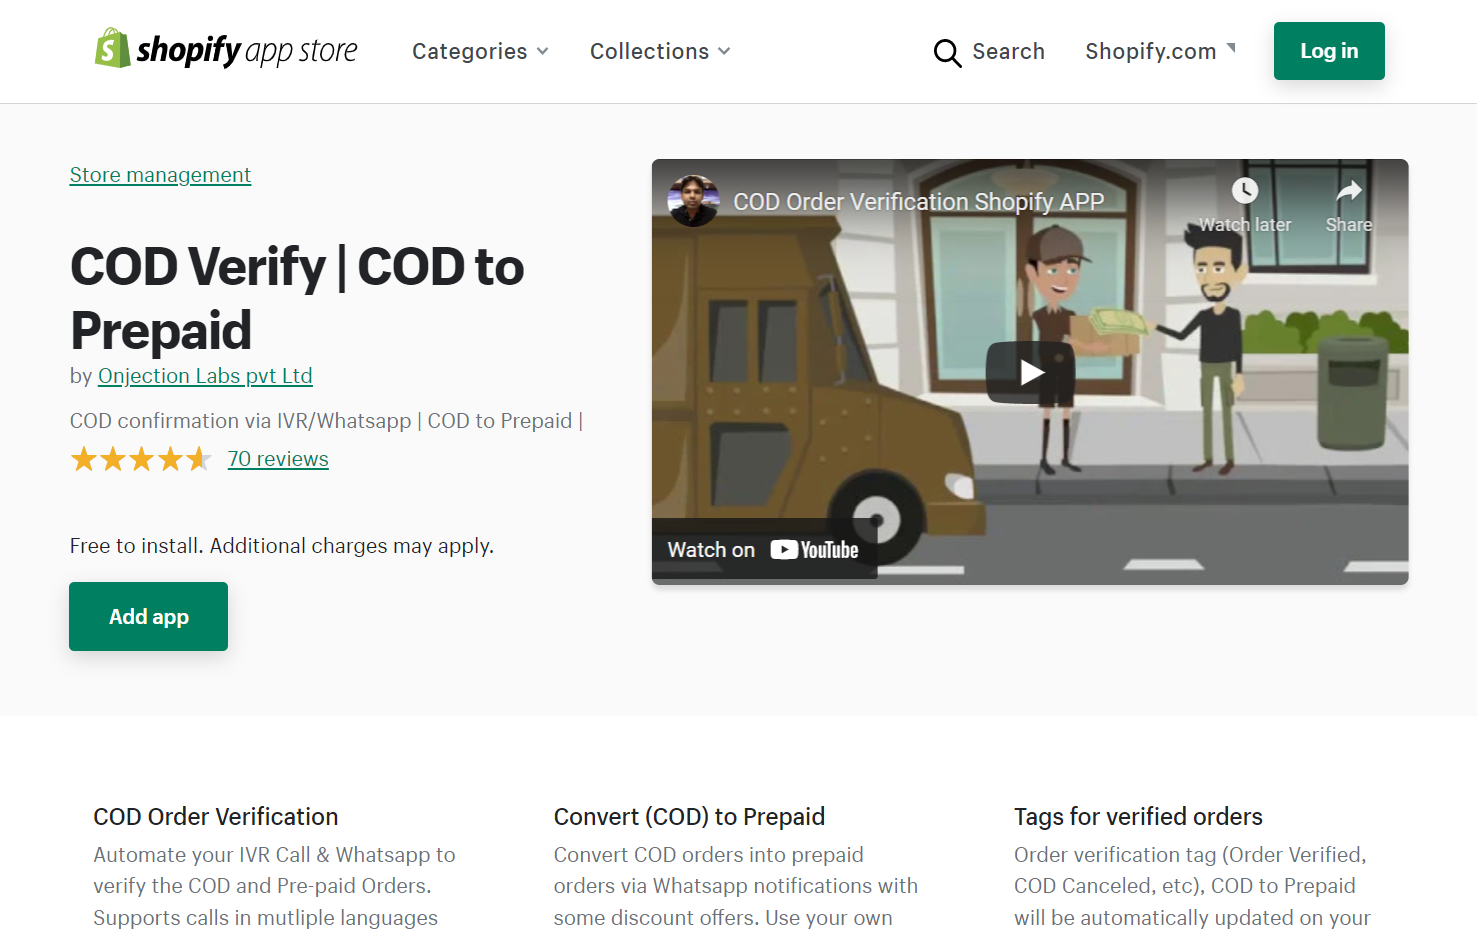Select the Store management category
Image resolution: width=1477 pixels, height=938 pixels.
click(x=160, y=174)
